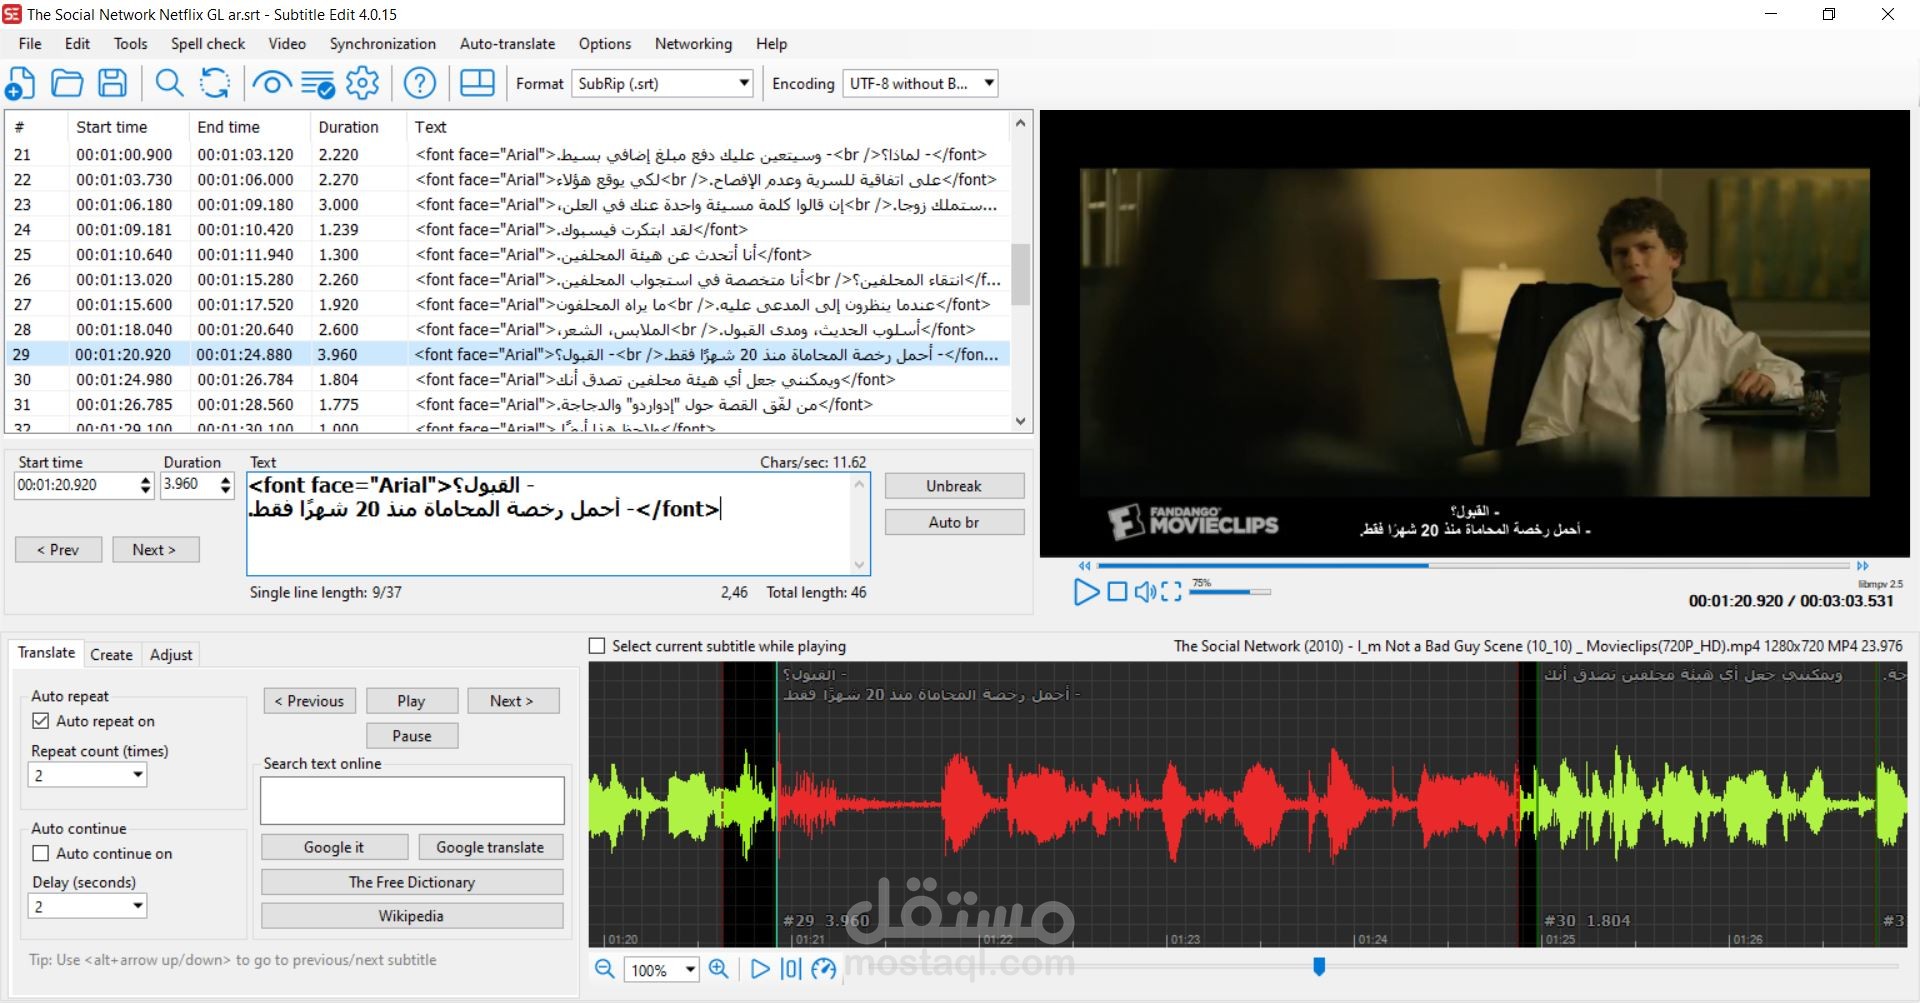
Task: Click the Start time column header
Action: coord(127,127)
